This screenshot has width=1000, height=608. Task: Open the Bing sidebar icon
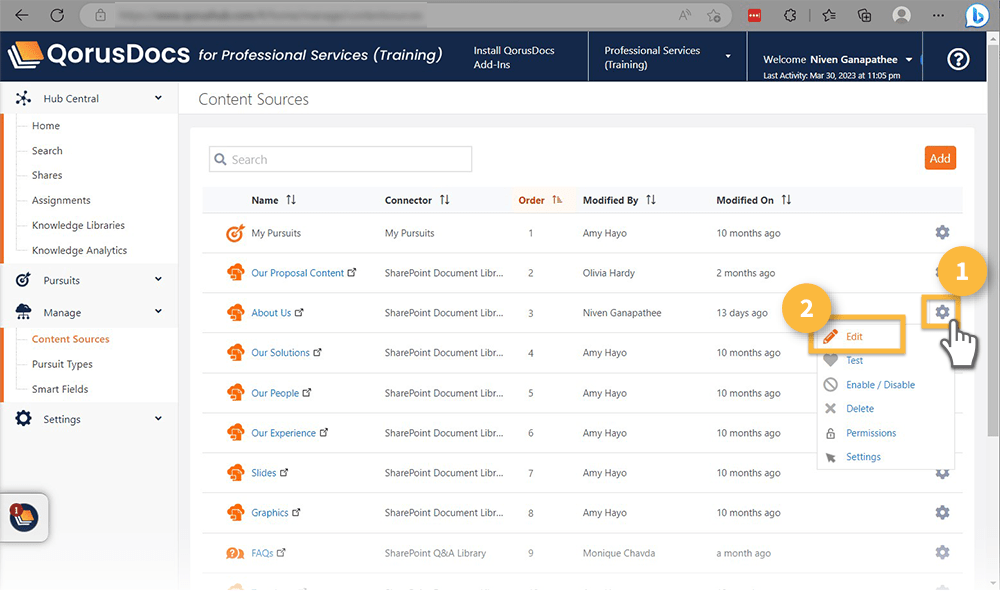click(976, 15)
